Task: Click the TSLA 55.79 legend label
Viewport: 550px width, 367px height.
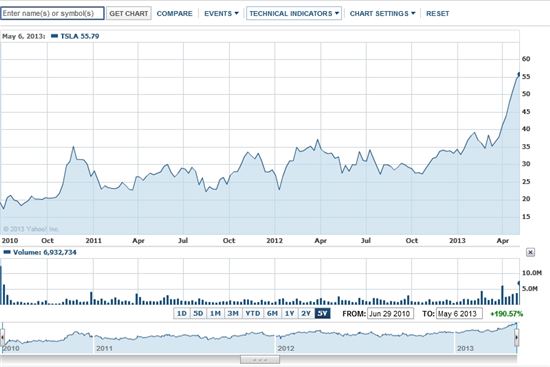Action: pyautogui.click(x=80, y=36)
